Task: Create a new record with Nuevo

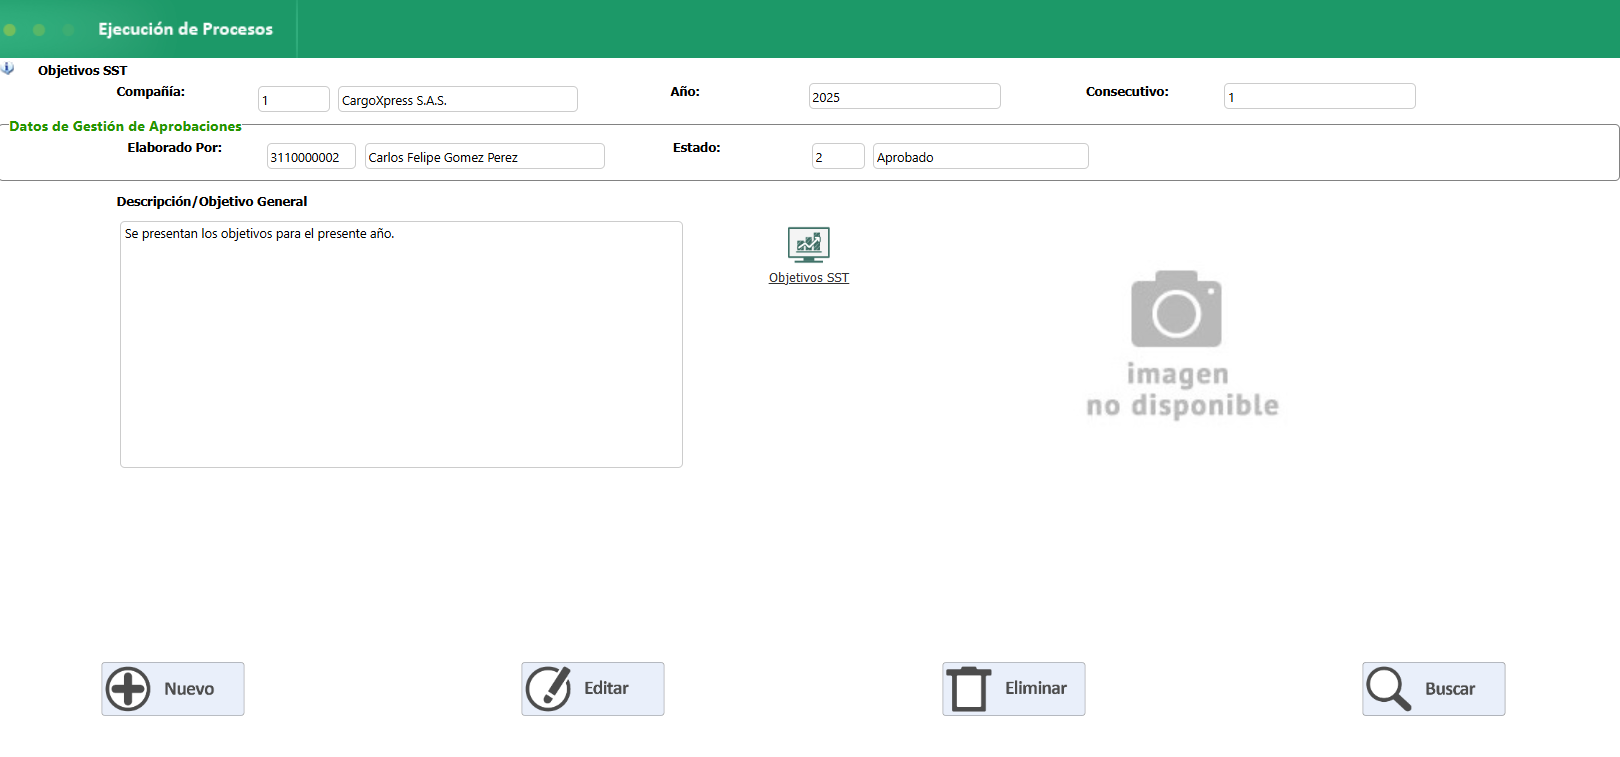Action: (173, 689)
